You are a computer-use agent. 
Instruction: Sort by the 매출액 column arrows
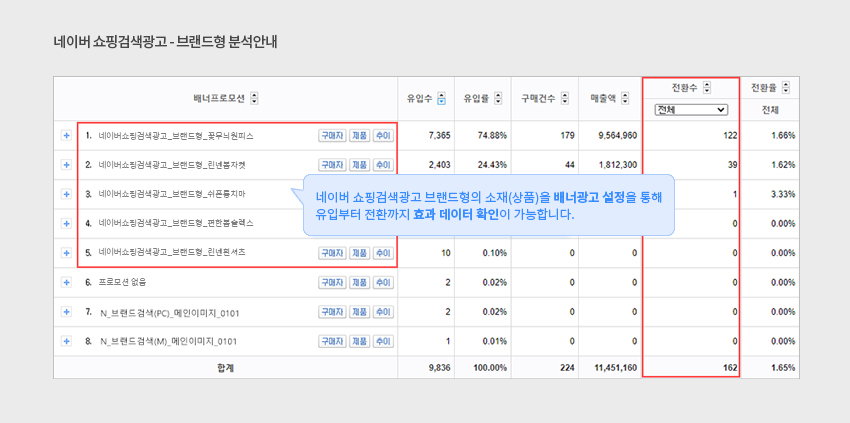click(x=625, y=99)
